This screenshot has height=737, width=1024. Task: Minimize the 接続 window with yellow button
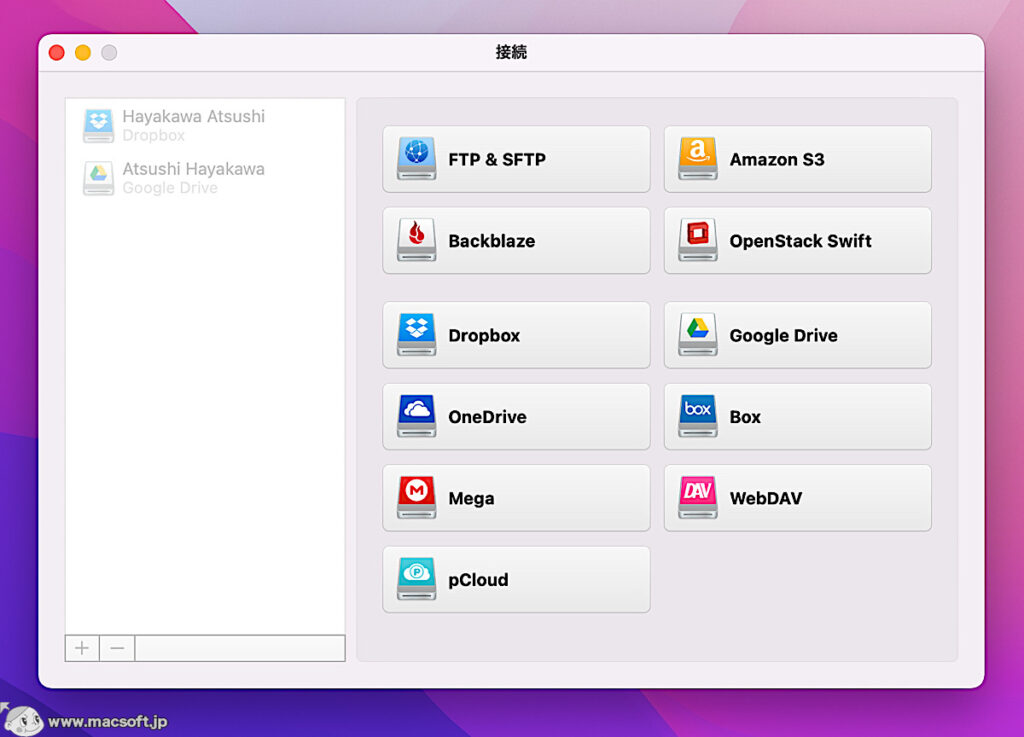83,52
